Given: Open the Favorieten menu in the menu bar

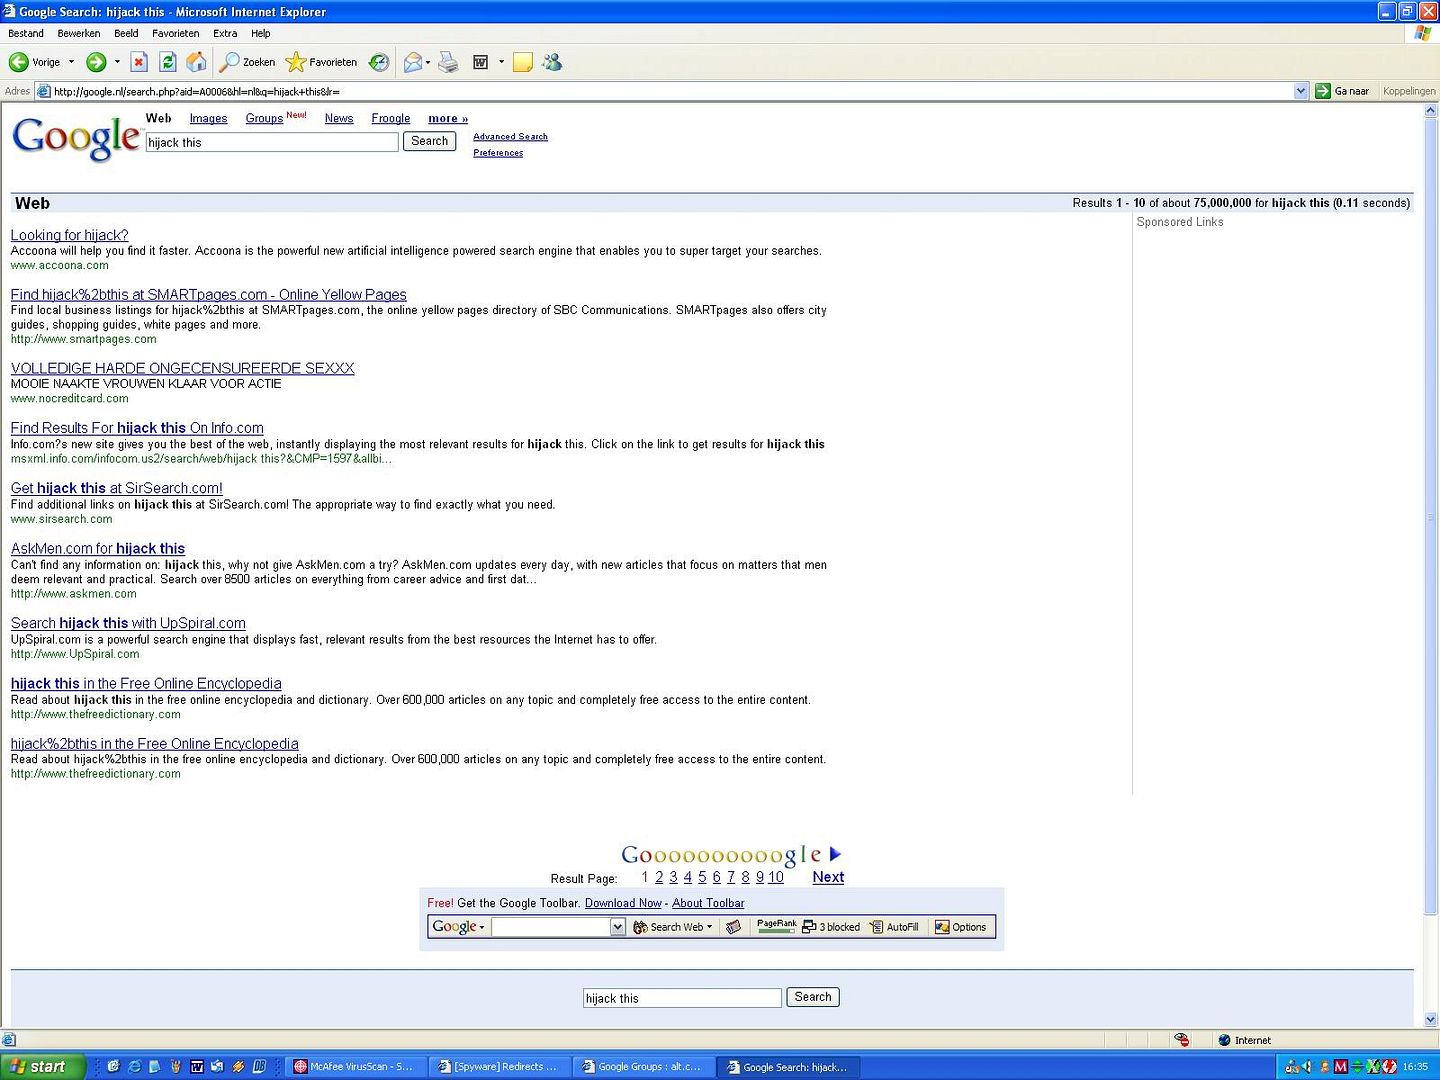Looking at the screenshot, I should pos(176,33).
